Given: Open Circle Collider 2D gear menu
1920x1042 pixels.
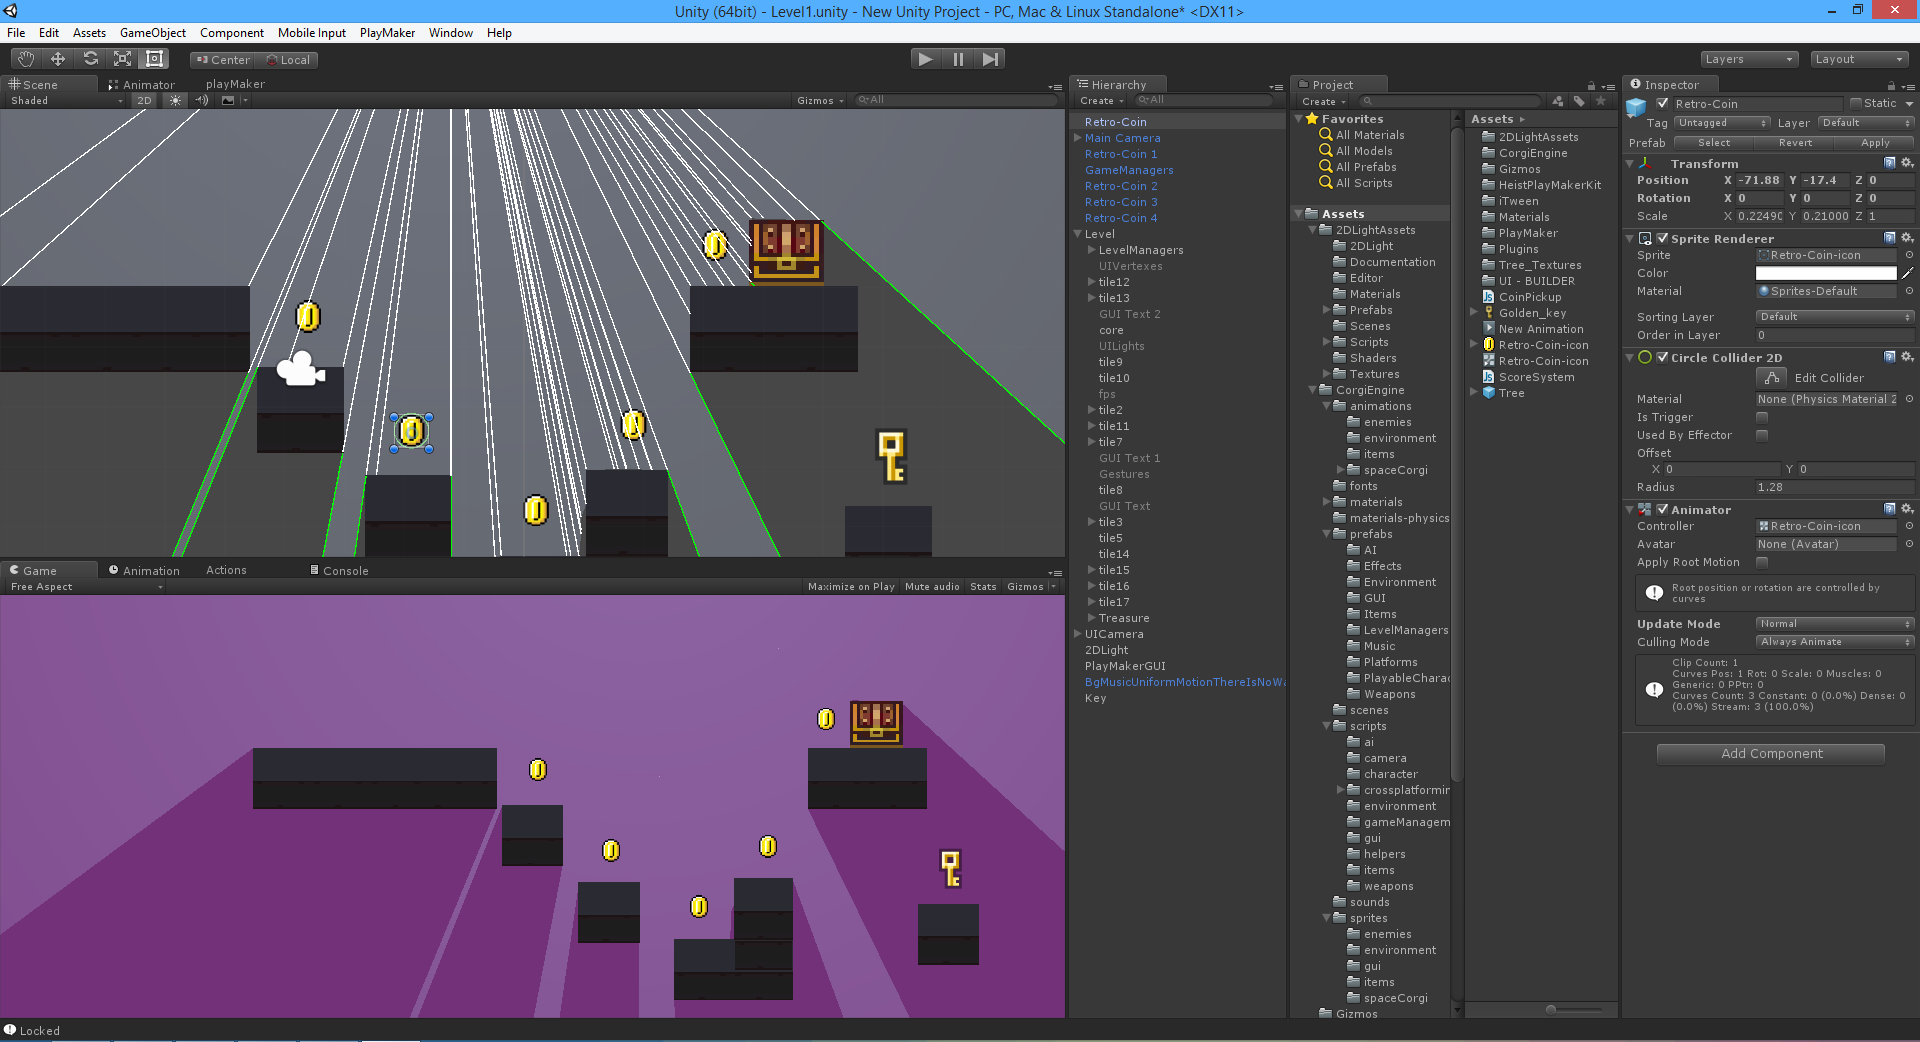Looking at the screenshot, I should click(x=1907, y=357).
